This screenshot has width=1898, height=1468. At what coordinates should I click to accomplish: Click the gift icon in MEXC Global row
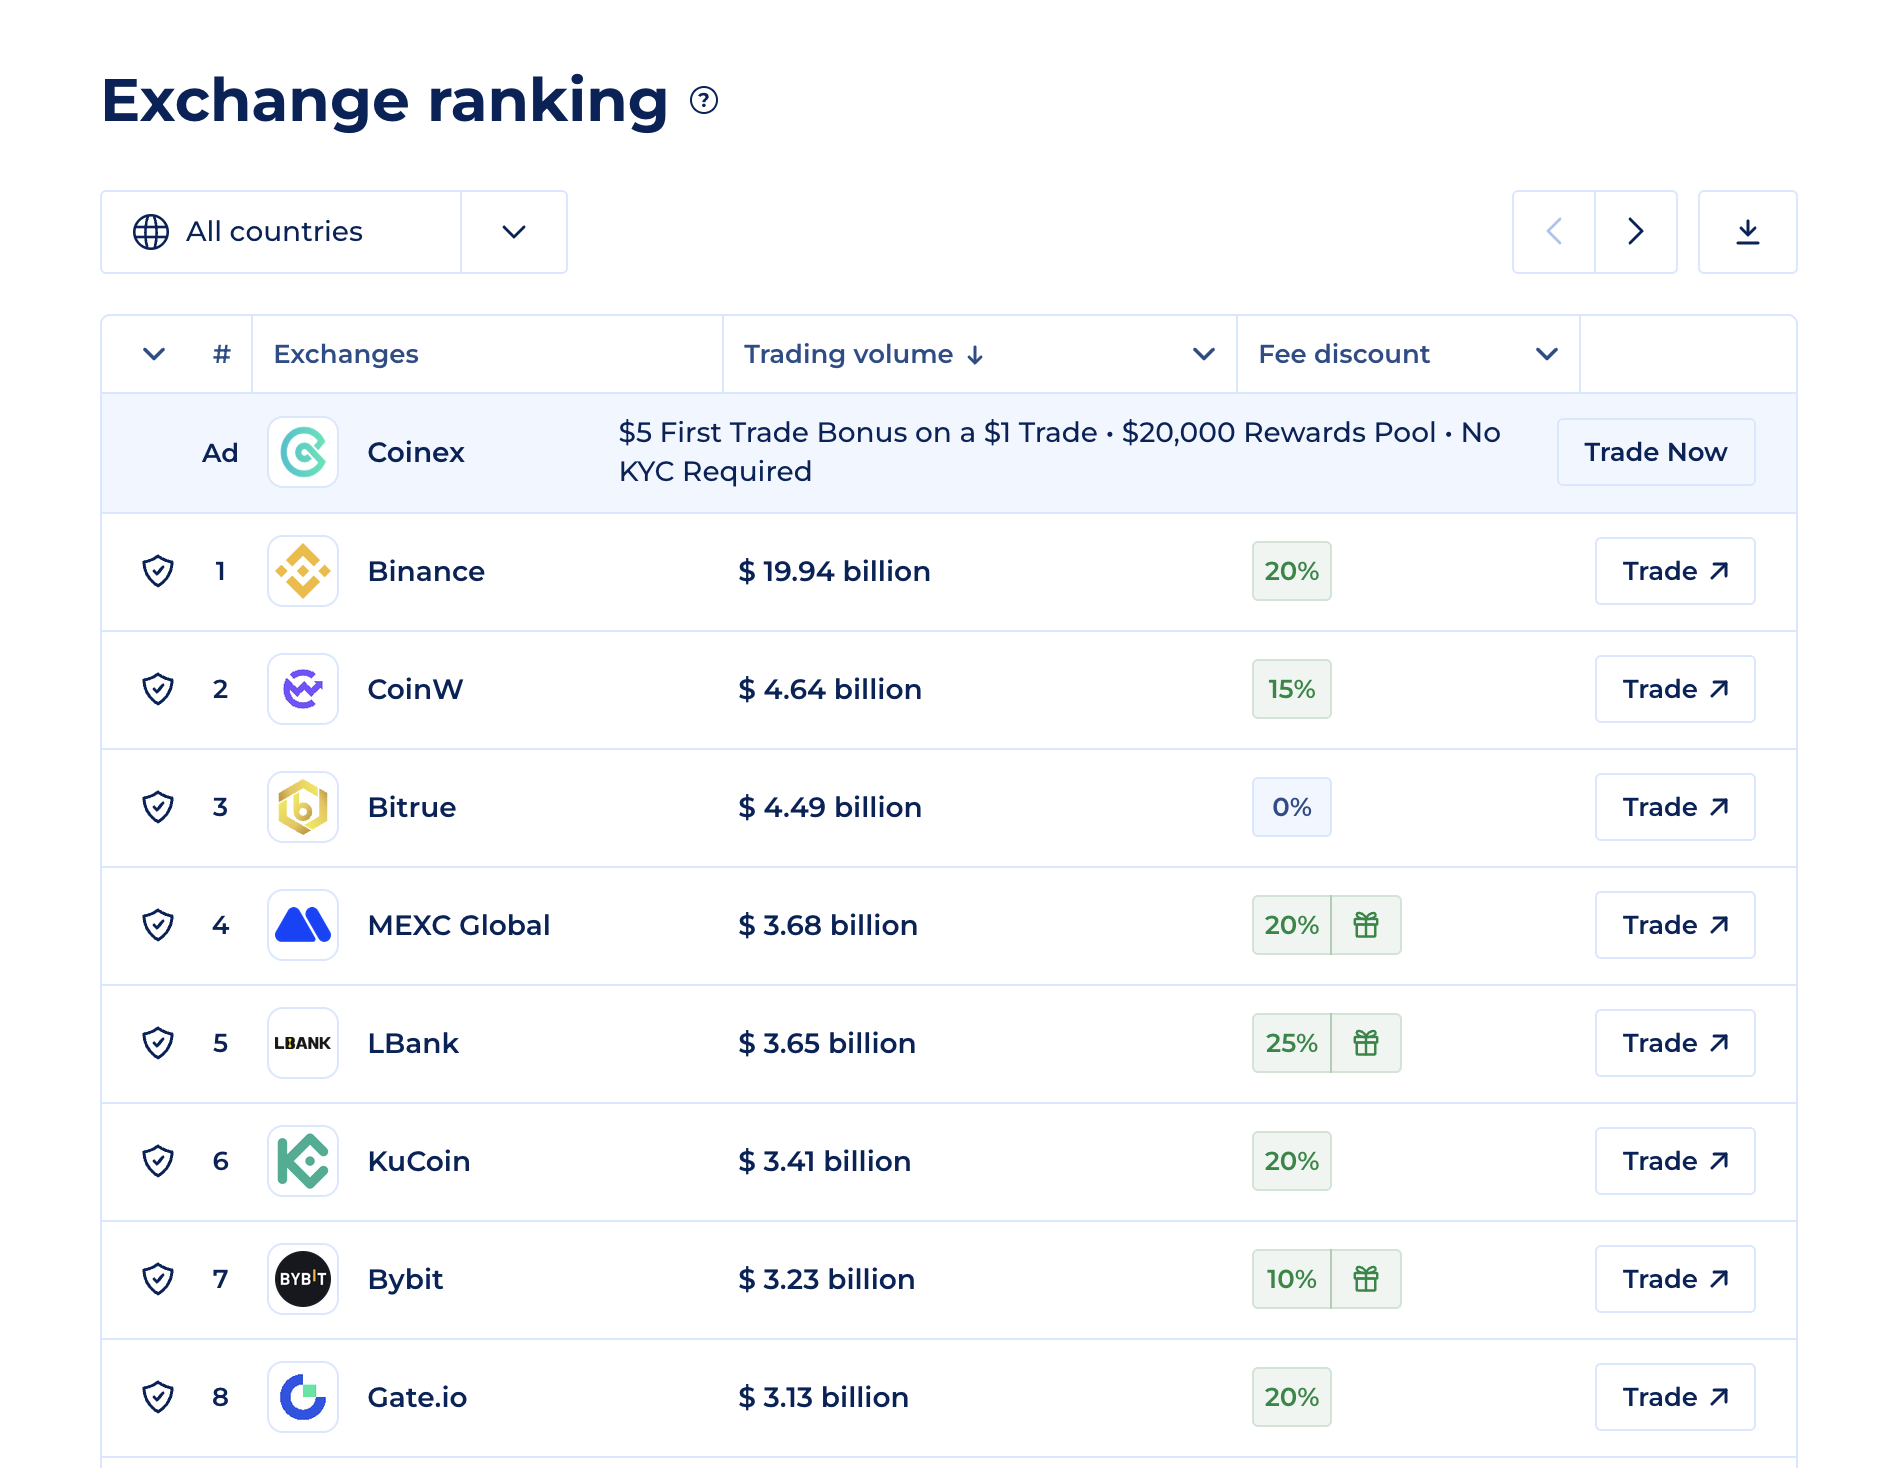[1366, 925]
